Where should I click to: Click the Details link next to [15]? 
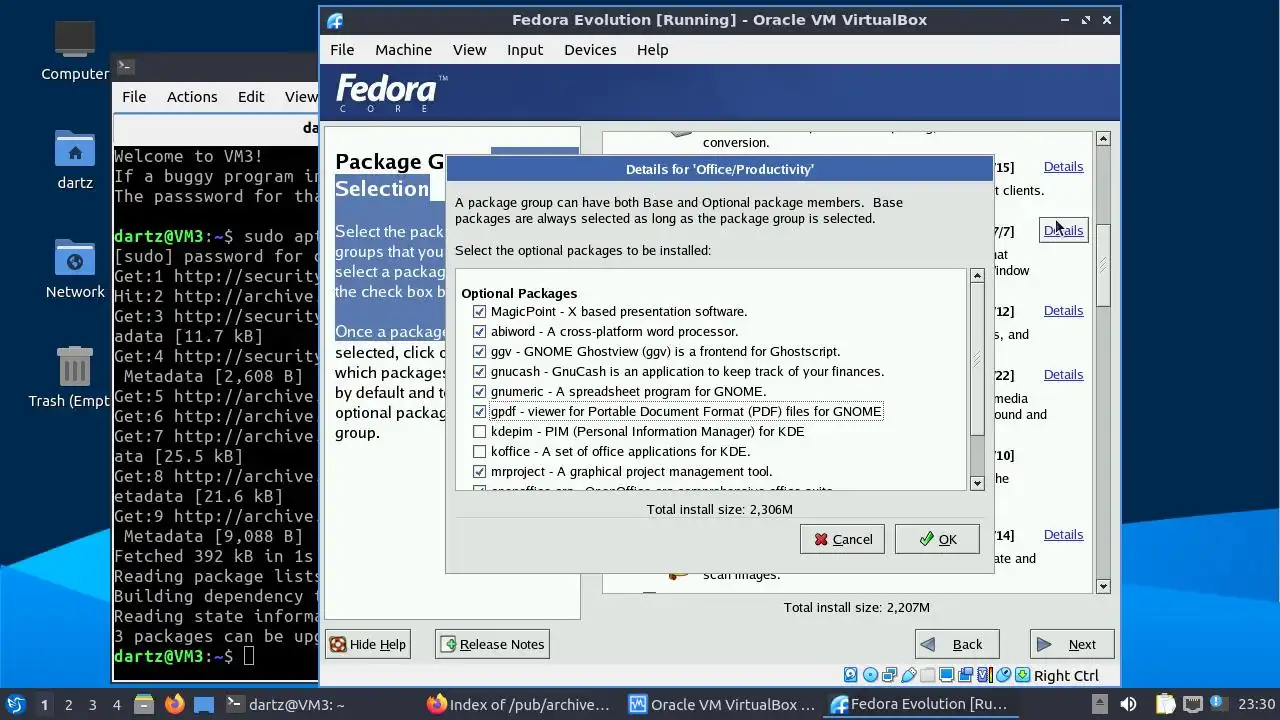(x=1063, y=166)
